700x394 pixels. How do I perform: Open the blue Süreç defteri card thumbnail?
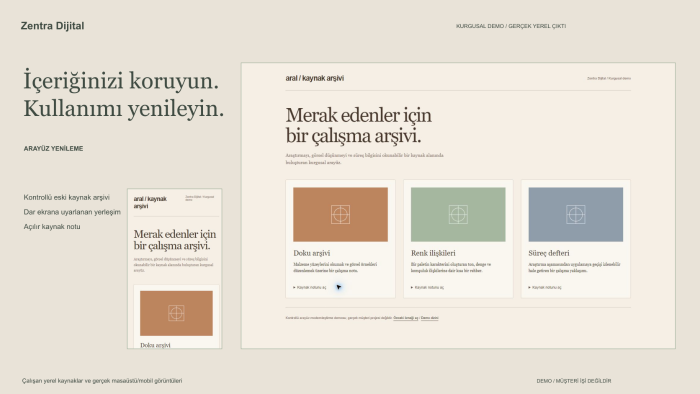pos(575,215)
